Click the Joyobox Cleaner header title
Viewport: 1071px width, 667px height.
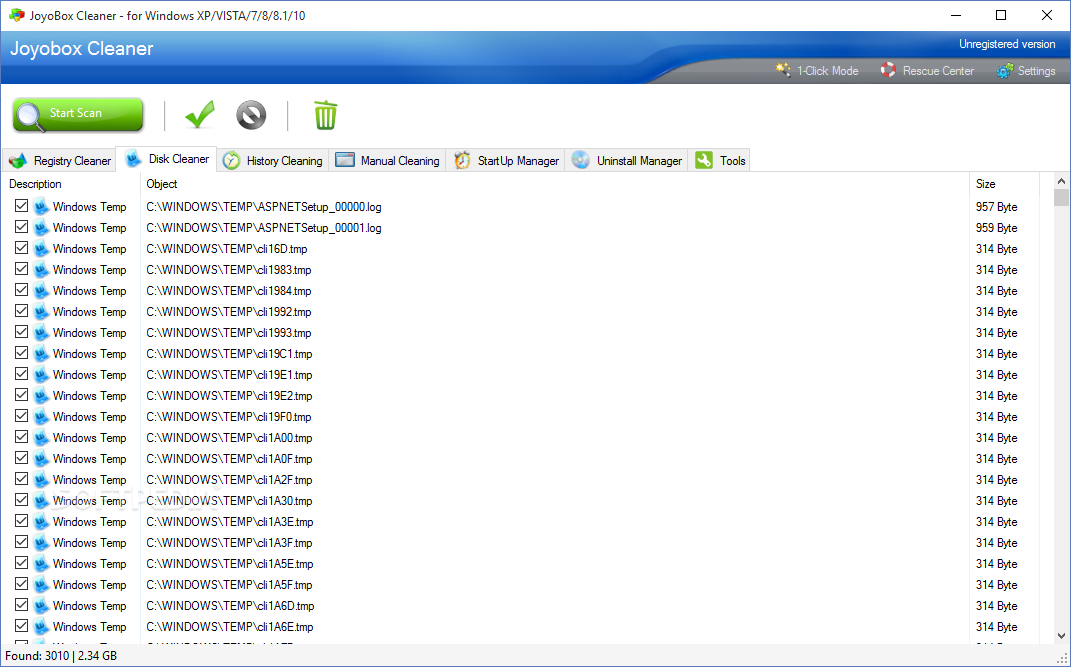click(x=81, y=48)
